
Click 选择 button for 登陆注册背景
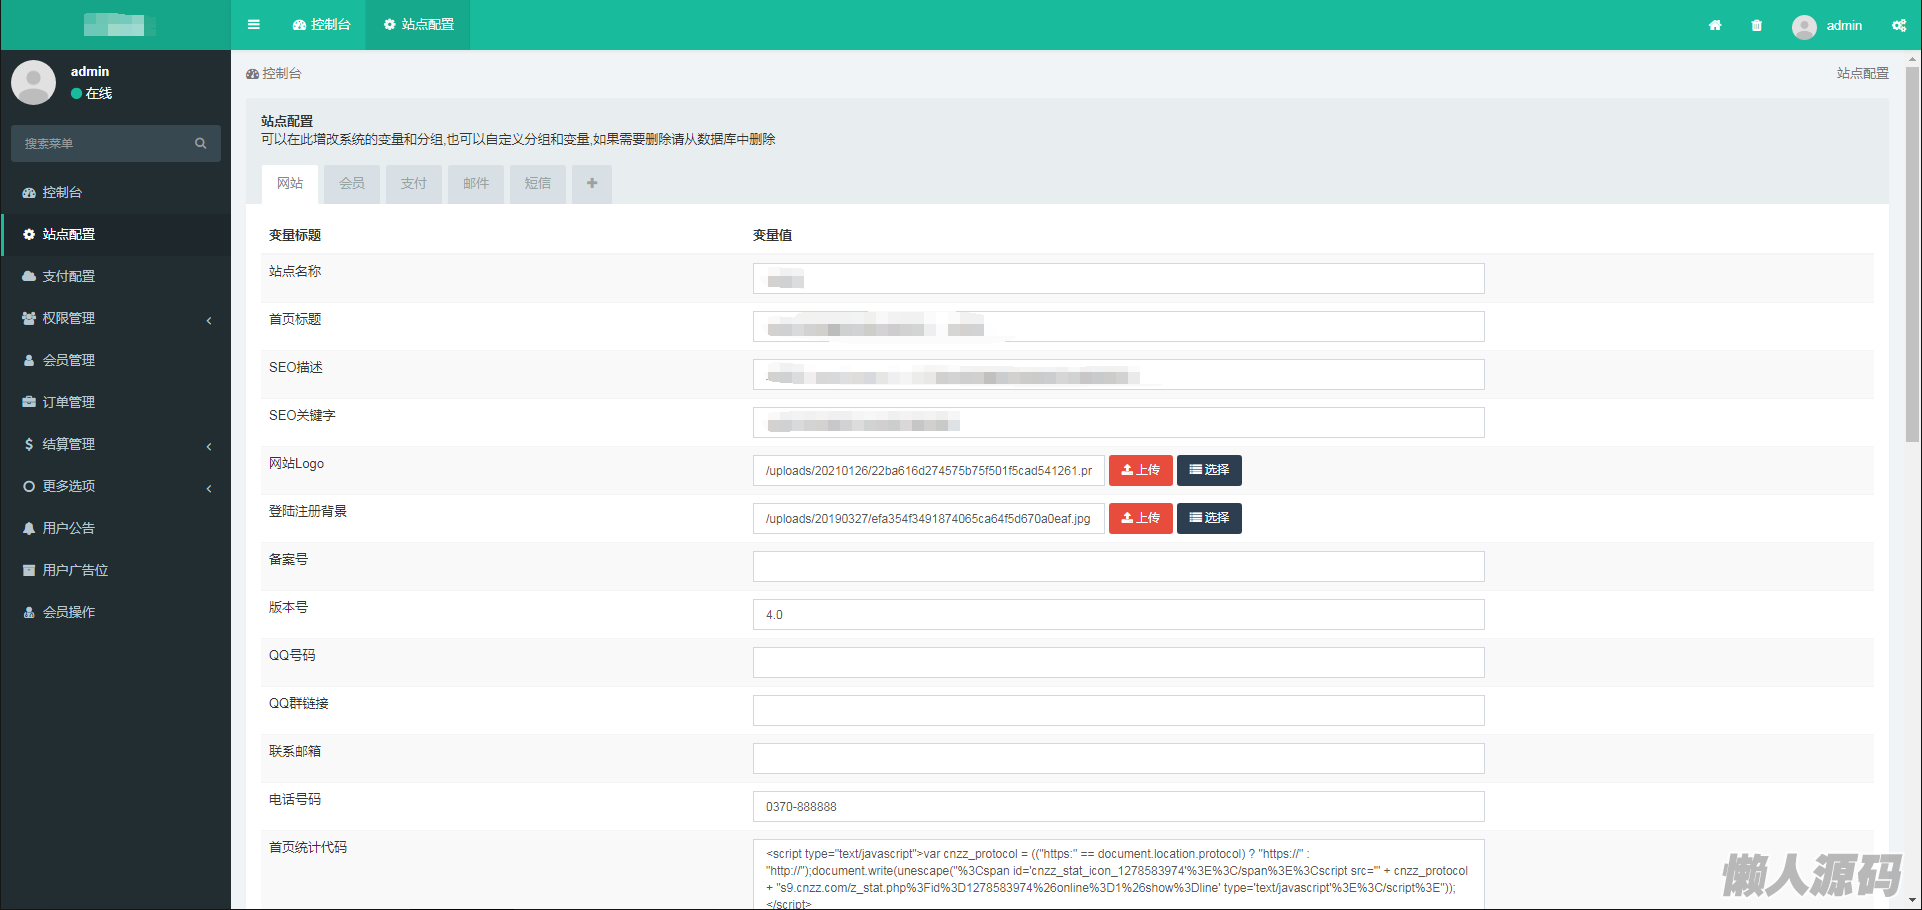(1209, 519)
